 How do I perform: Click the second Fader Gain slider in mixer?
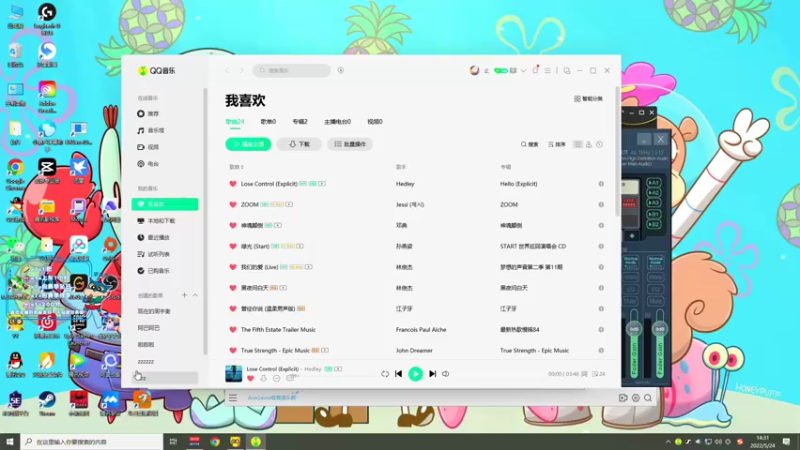[x=659, y=343]
